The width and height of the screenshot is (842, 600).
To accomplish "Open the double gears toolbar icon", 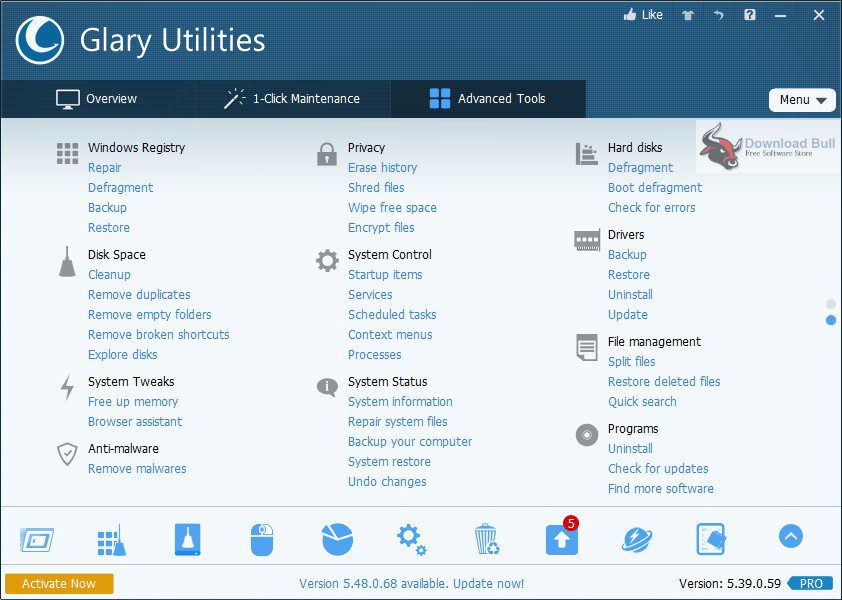I will click(x=412, y=540).
